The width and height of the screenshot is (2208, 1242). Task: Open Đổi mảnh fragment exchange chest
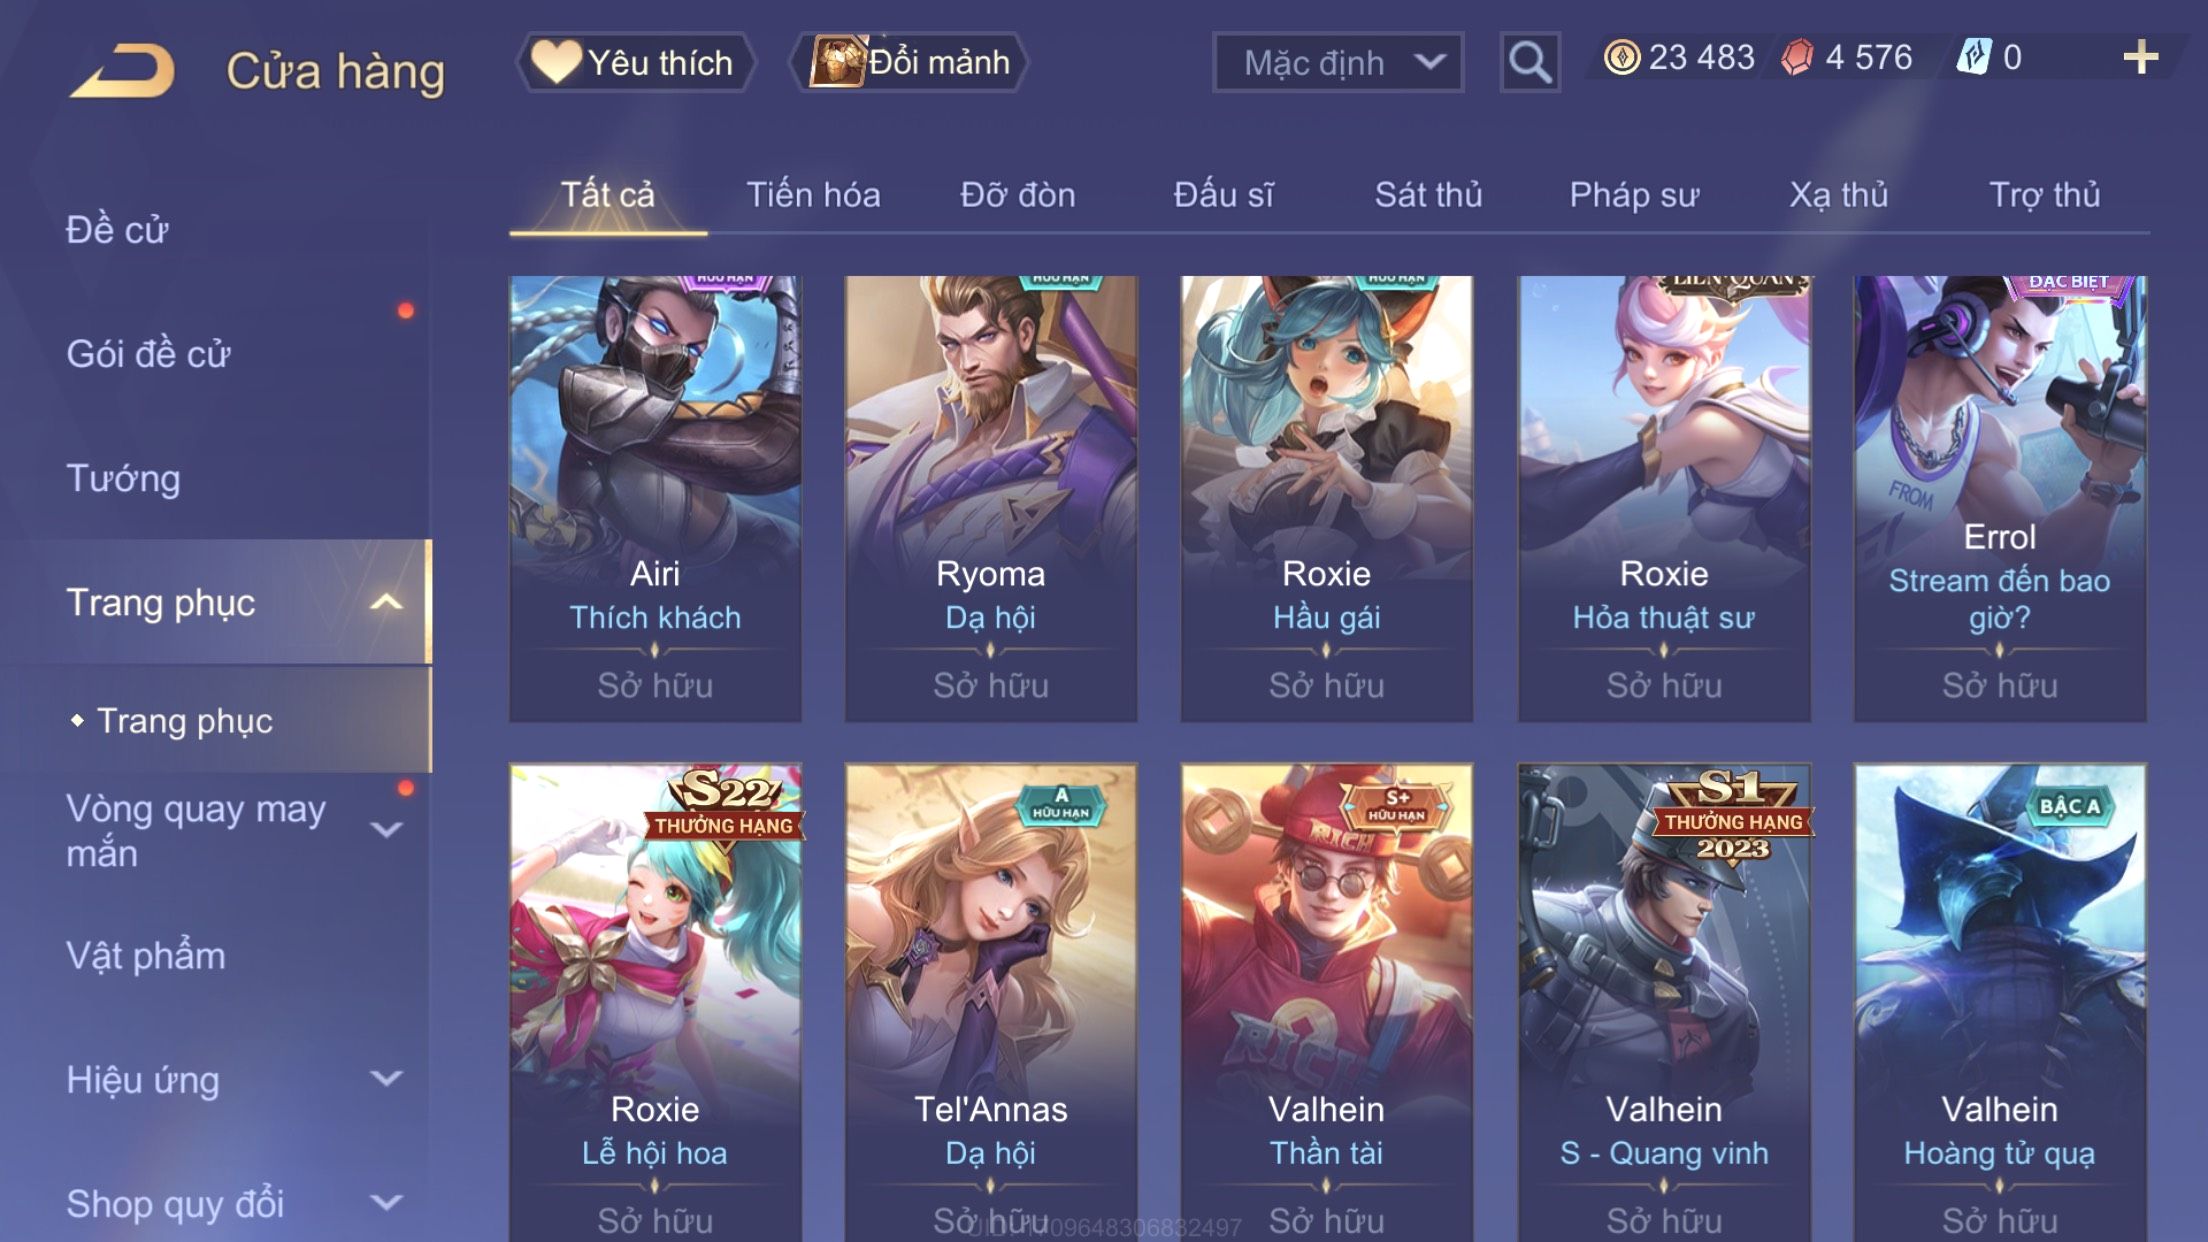[909, 62]
